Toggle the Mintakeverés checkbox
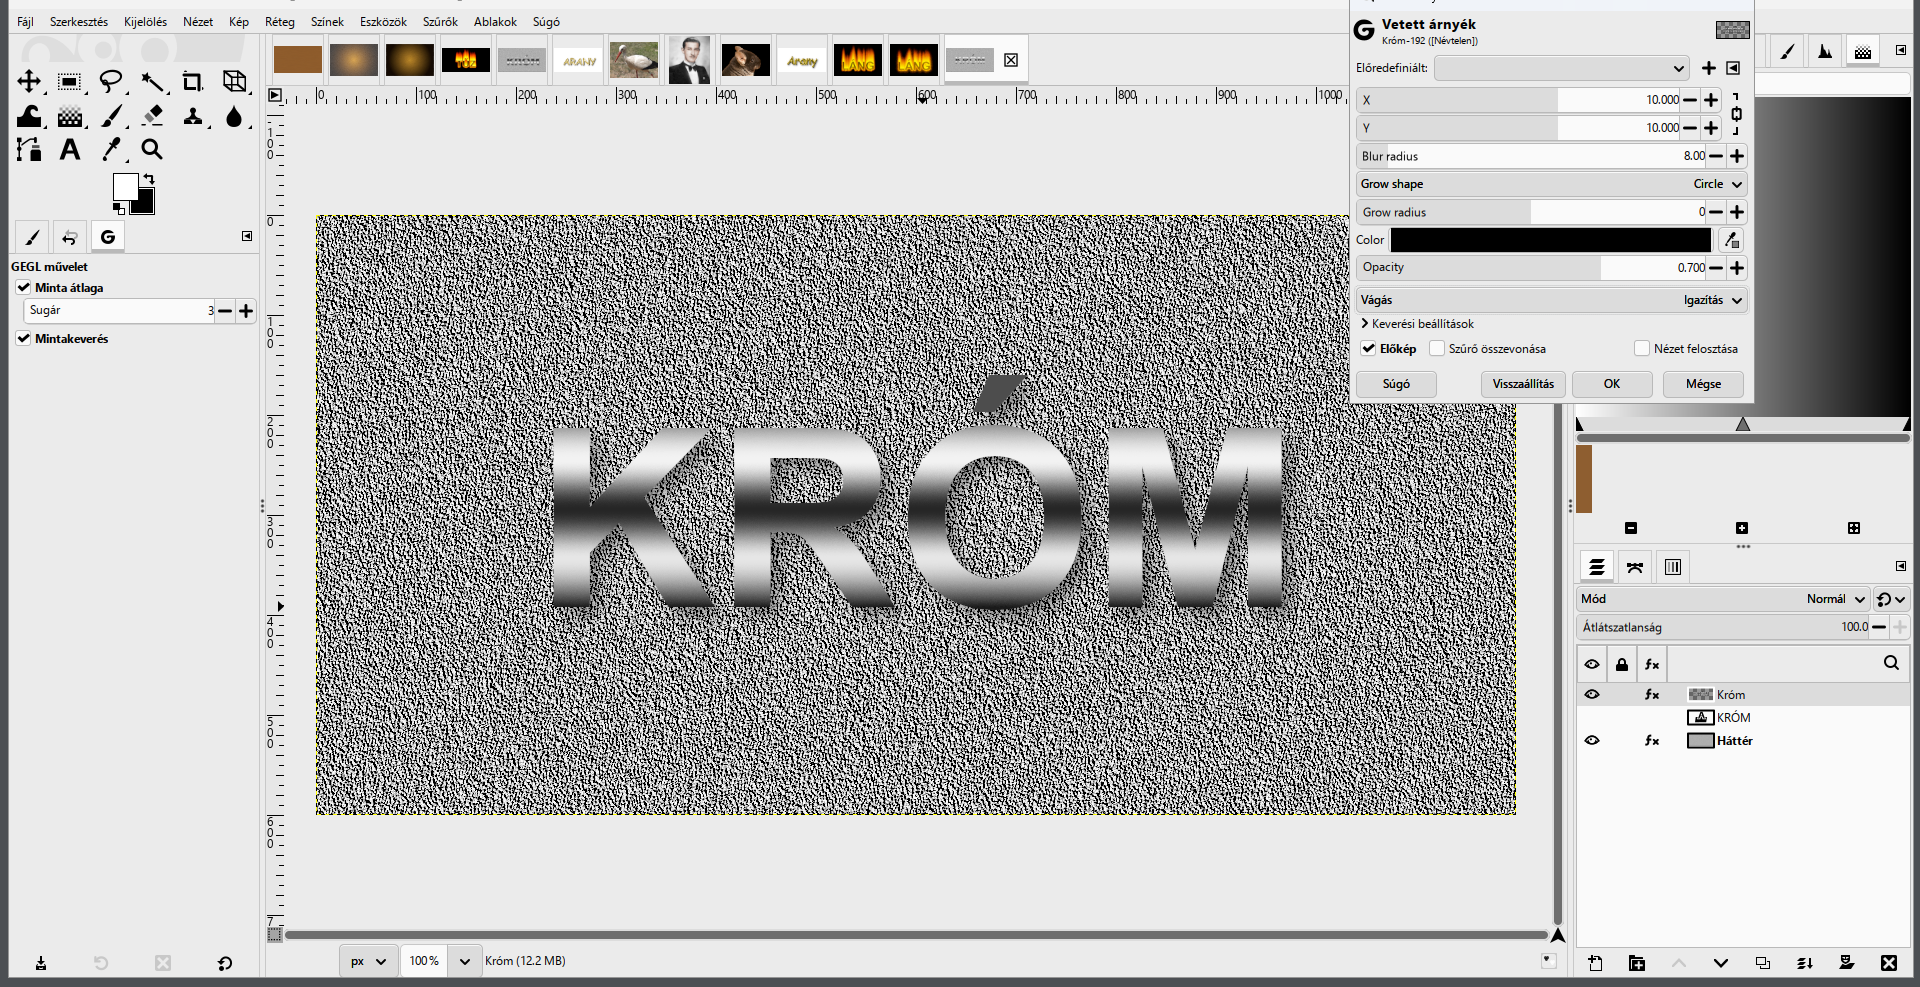Viewport: 1920px width, 987px height. click(24, 338)
